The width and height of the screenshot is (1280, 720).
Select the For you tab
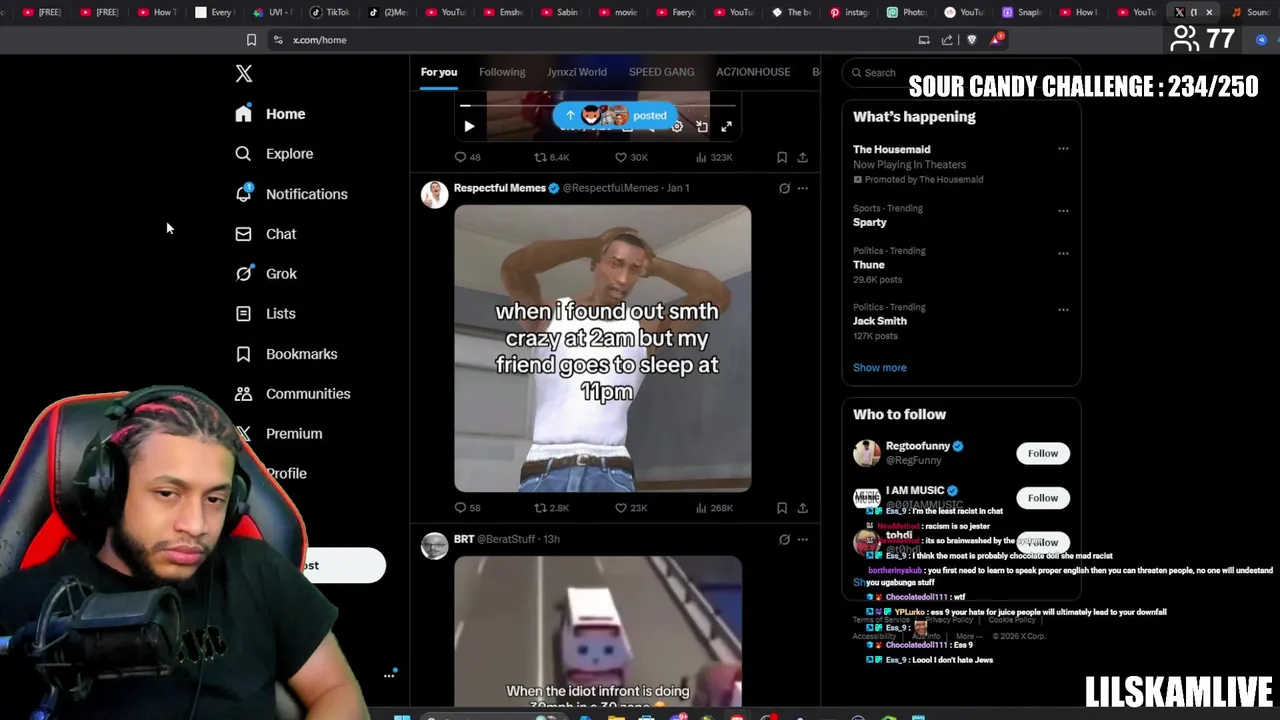pyautogui.click(x=438, y=72)
